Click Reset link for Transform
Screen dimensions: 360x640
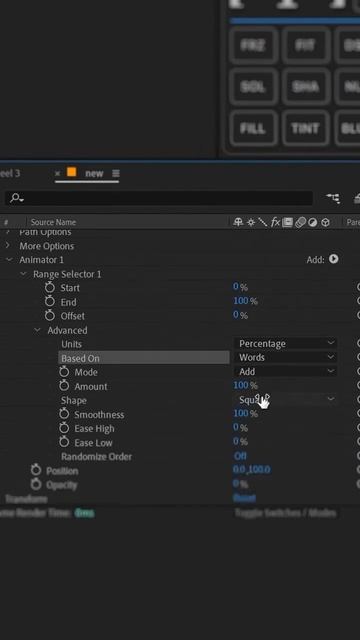pos(244,498)
